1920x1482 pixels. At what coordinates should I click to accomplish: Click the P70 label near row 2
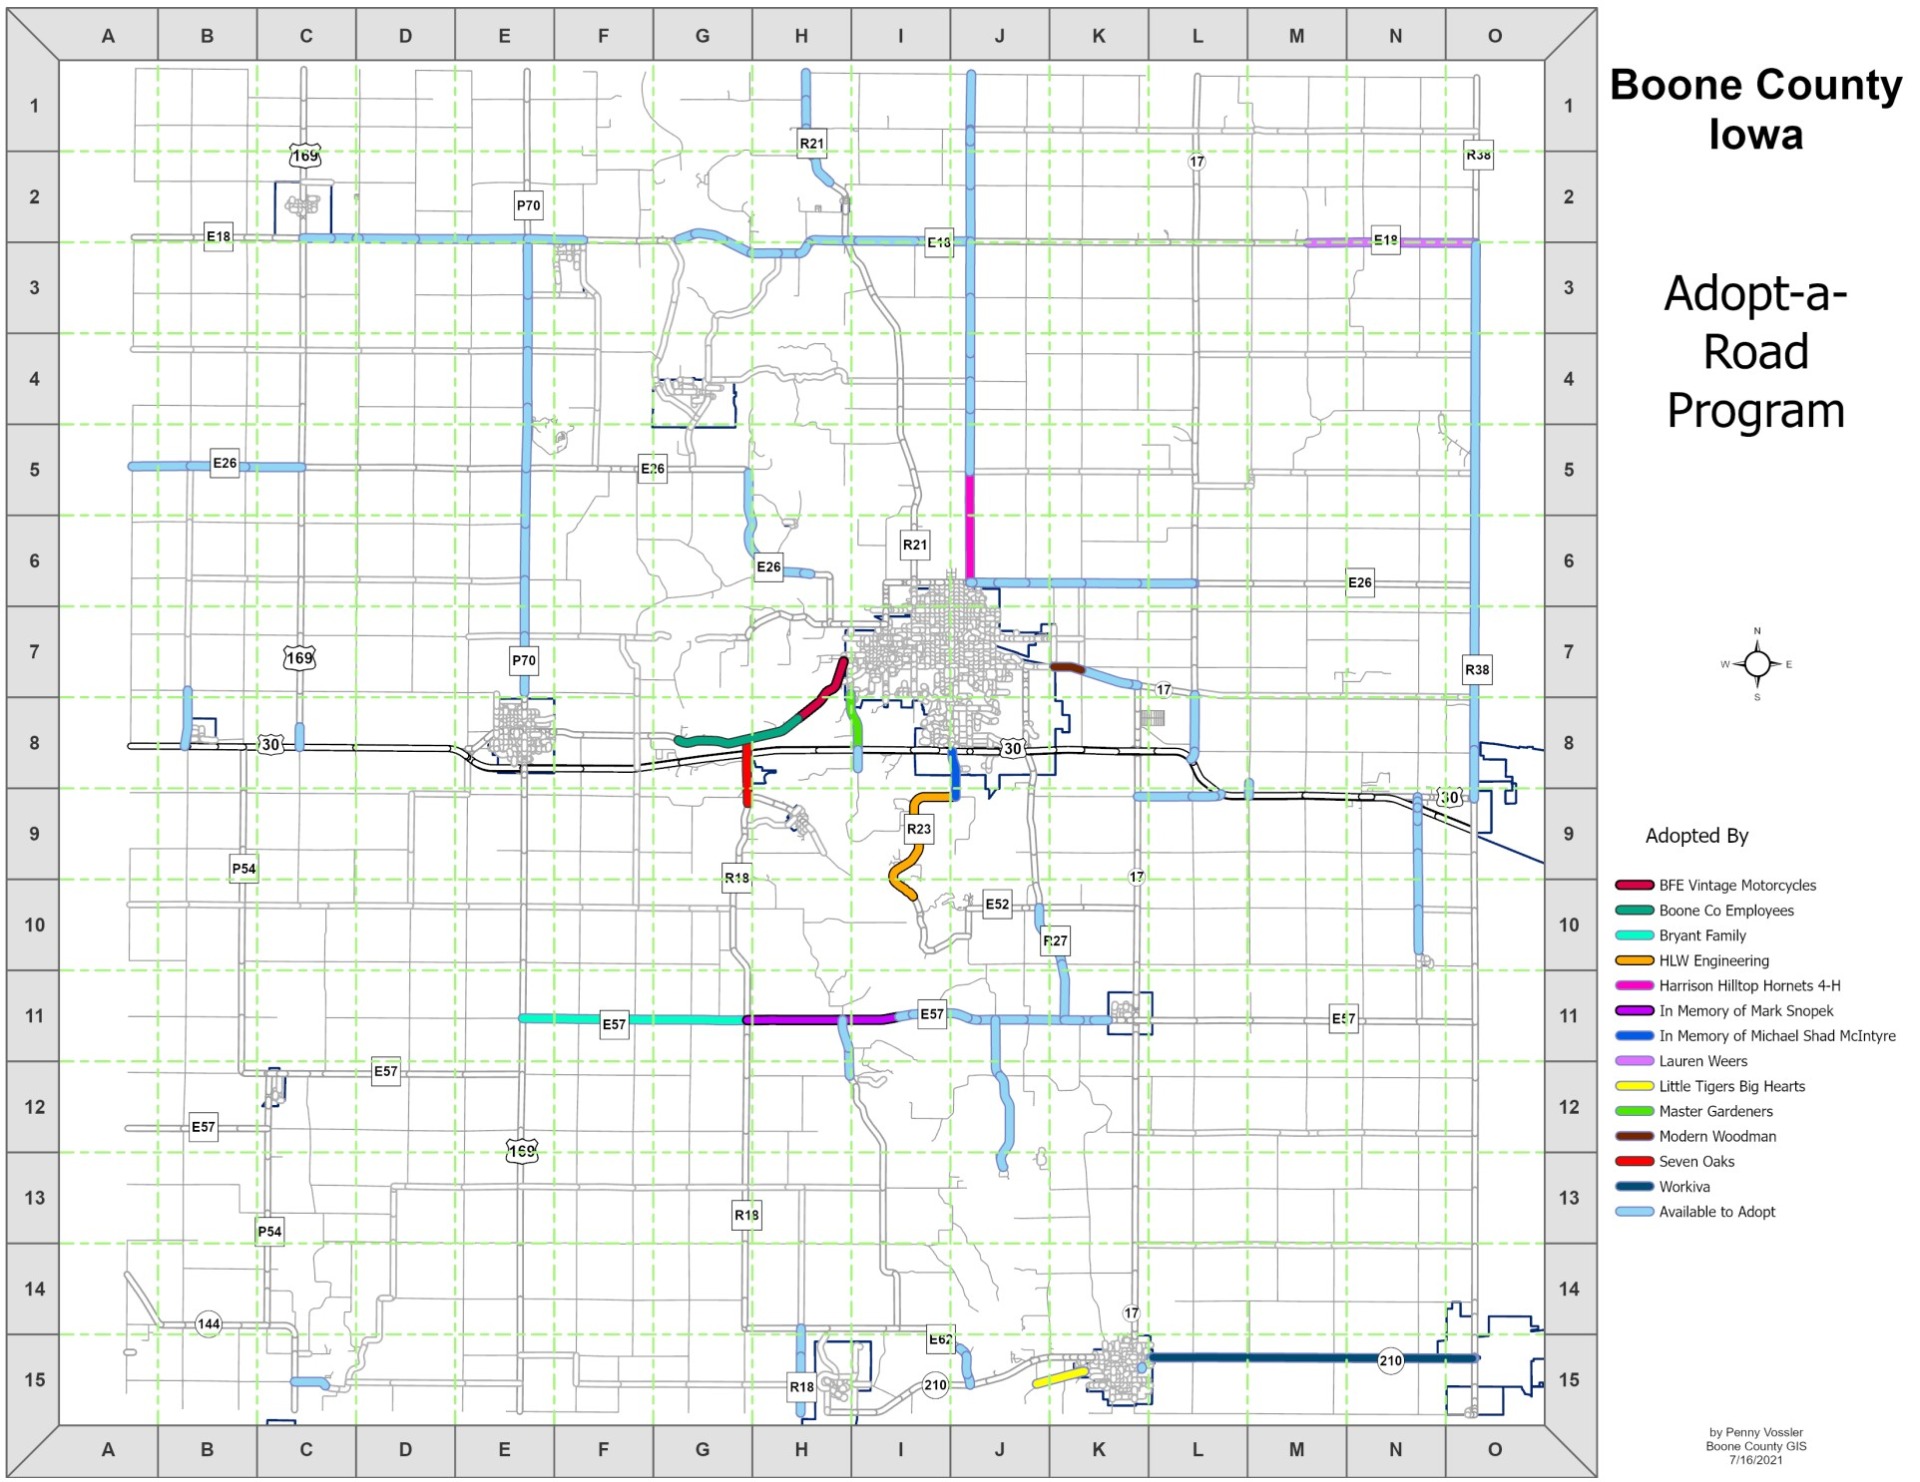pyautogui.click(x=528, y=206)
